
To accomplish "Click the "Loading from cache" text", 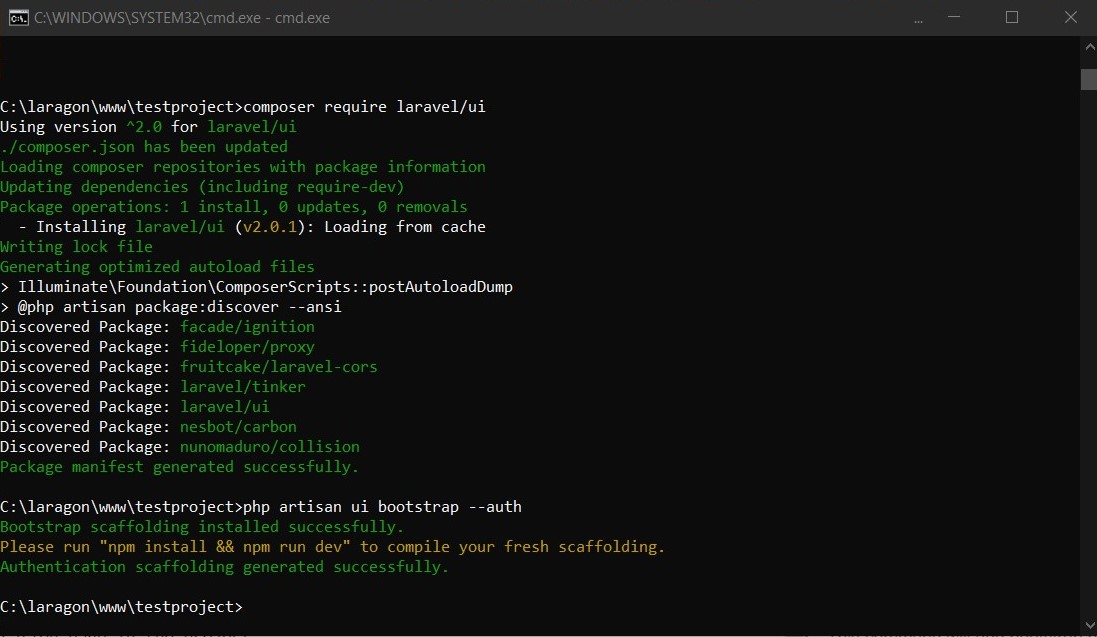I will pos(404,227).
